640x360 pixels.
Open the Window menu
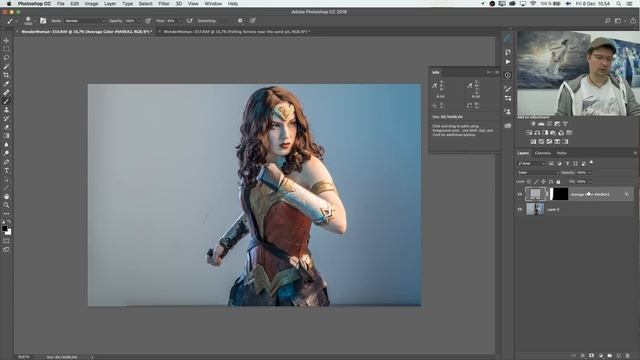[213, 4]
